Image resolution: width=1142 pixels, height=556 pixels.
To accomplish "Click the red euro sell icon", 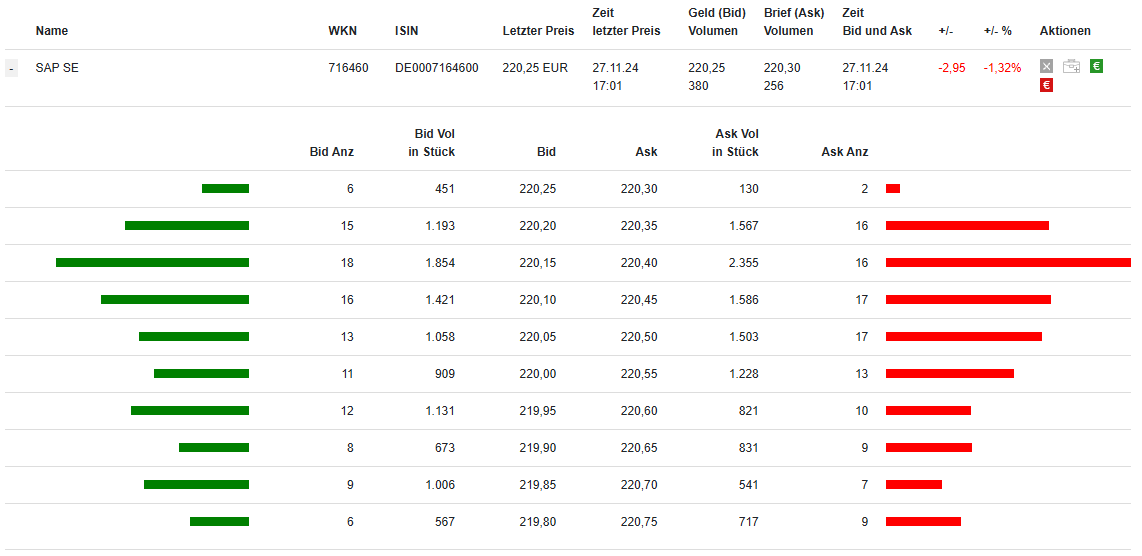I will coord(1046,86).
